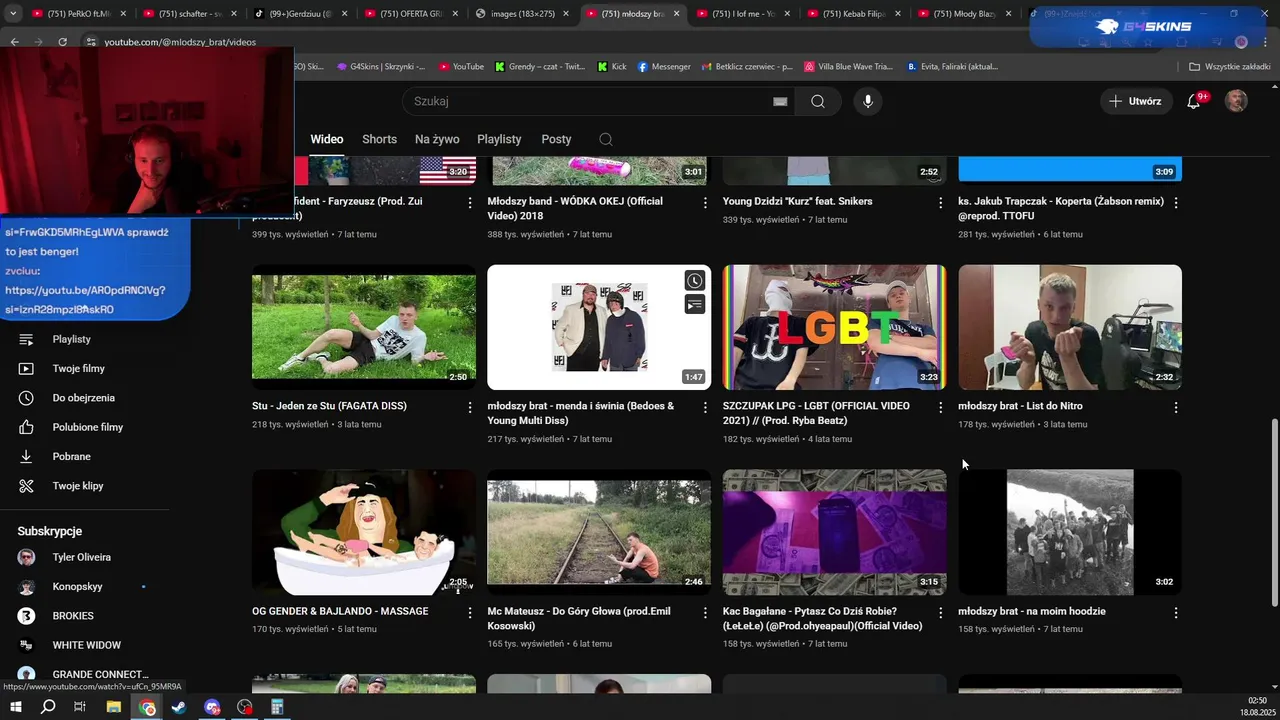The image size is (1280, 720).
Task: Open options menu for Young Dzidzi Kurz video
Action: pyautogui.click(x=940, y=202)
